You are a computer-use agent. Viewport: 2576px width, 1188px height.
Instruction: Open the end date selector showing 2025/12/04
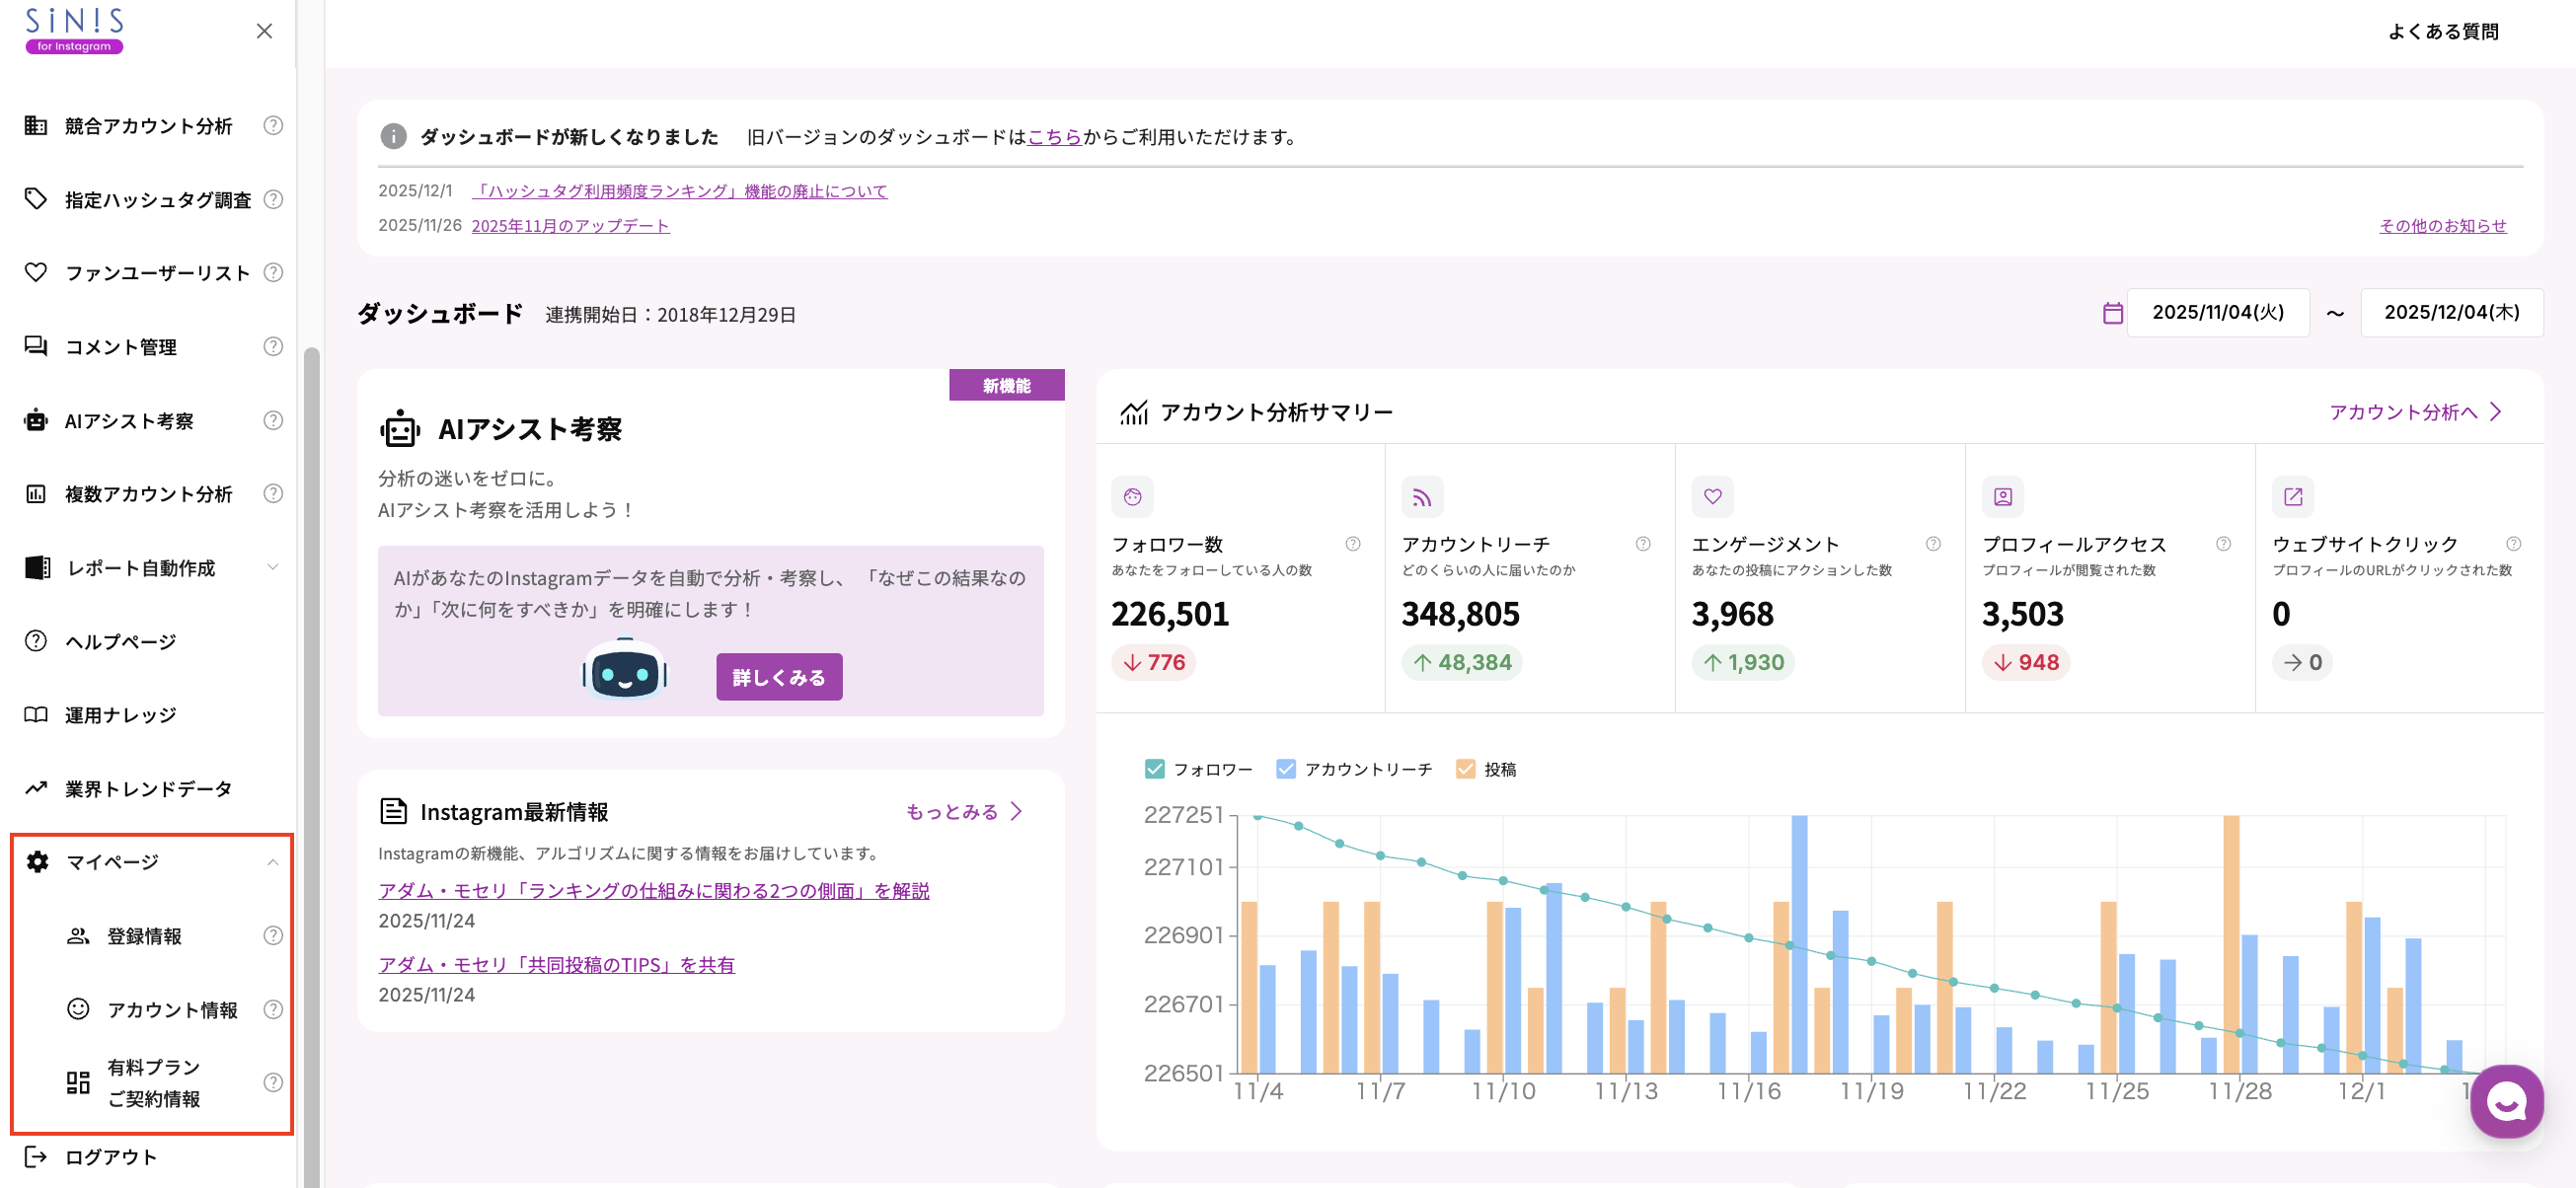[2451, 312]
